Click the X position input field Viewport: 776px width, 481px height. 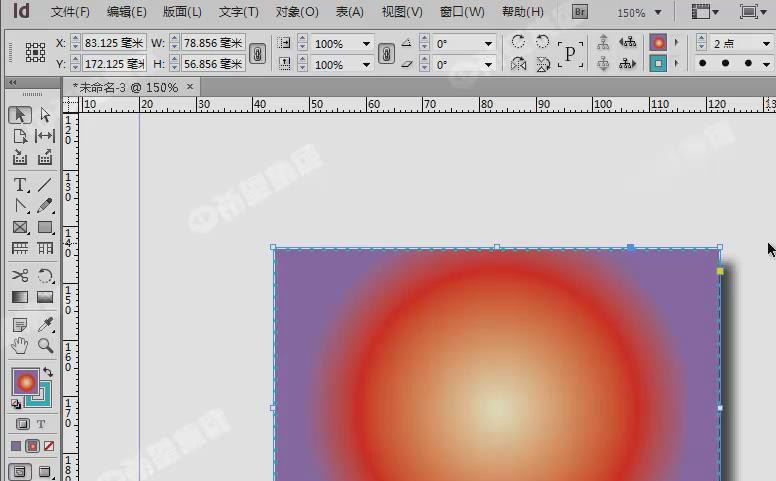coord(112,43)
